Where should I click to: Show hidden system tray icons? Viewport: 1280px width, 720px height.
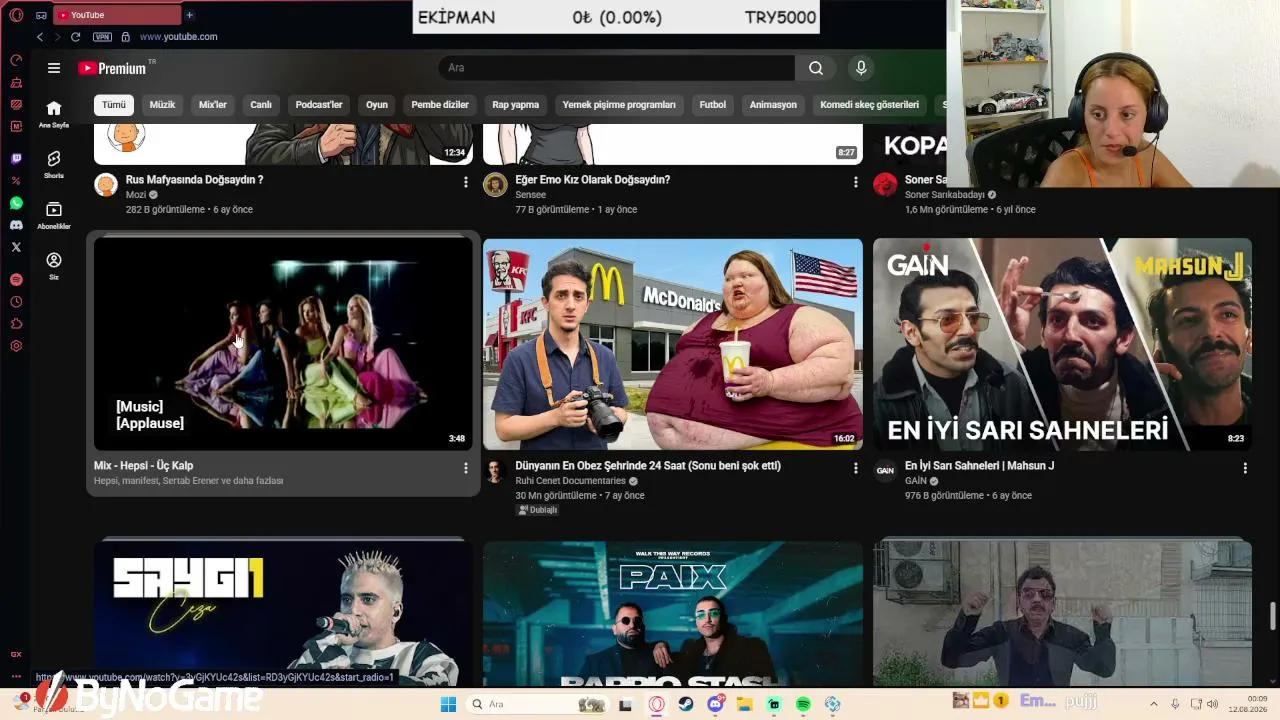[x=1153, y=704]
